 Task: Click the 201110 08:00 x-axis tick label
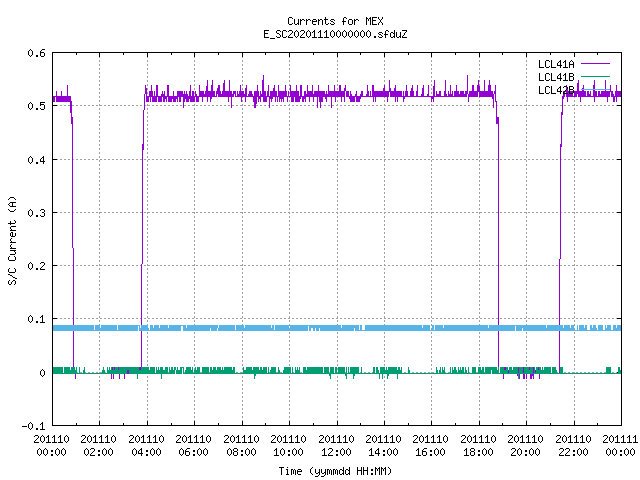(x=242, y=446)
